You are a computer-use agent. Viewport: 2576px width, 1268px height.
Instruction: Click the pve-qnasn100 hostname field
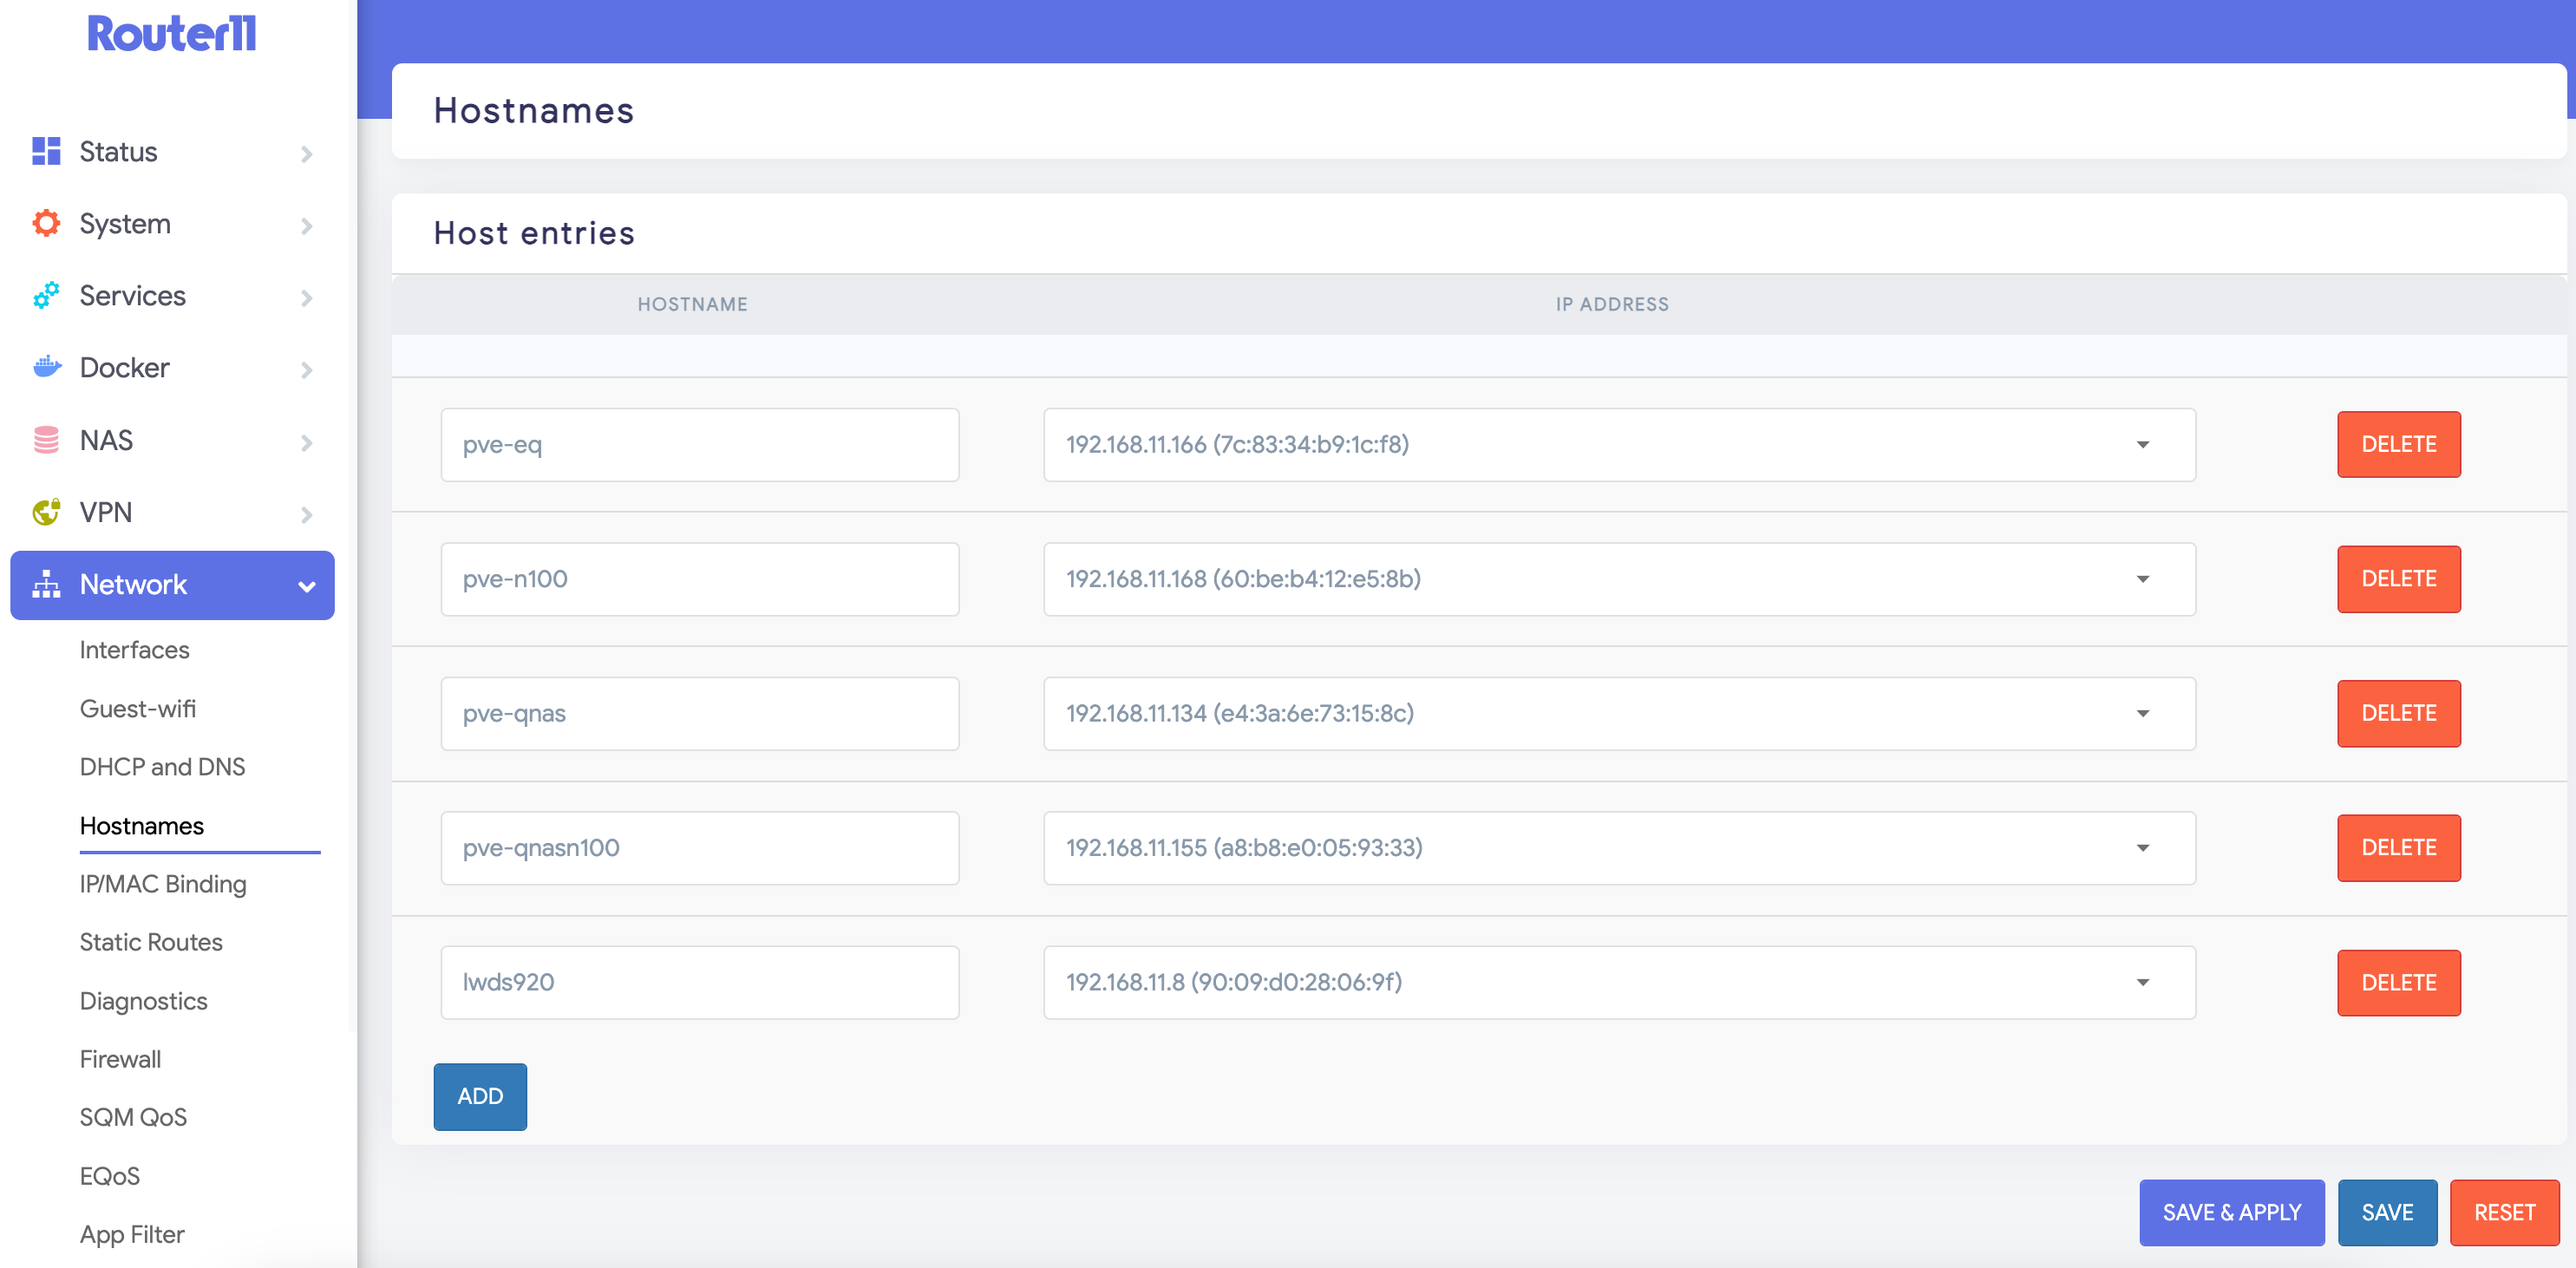699,848
